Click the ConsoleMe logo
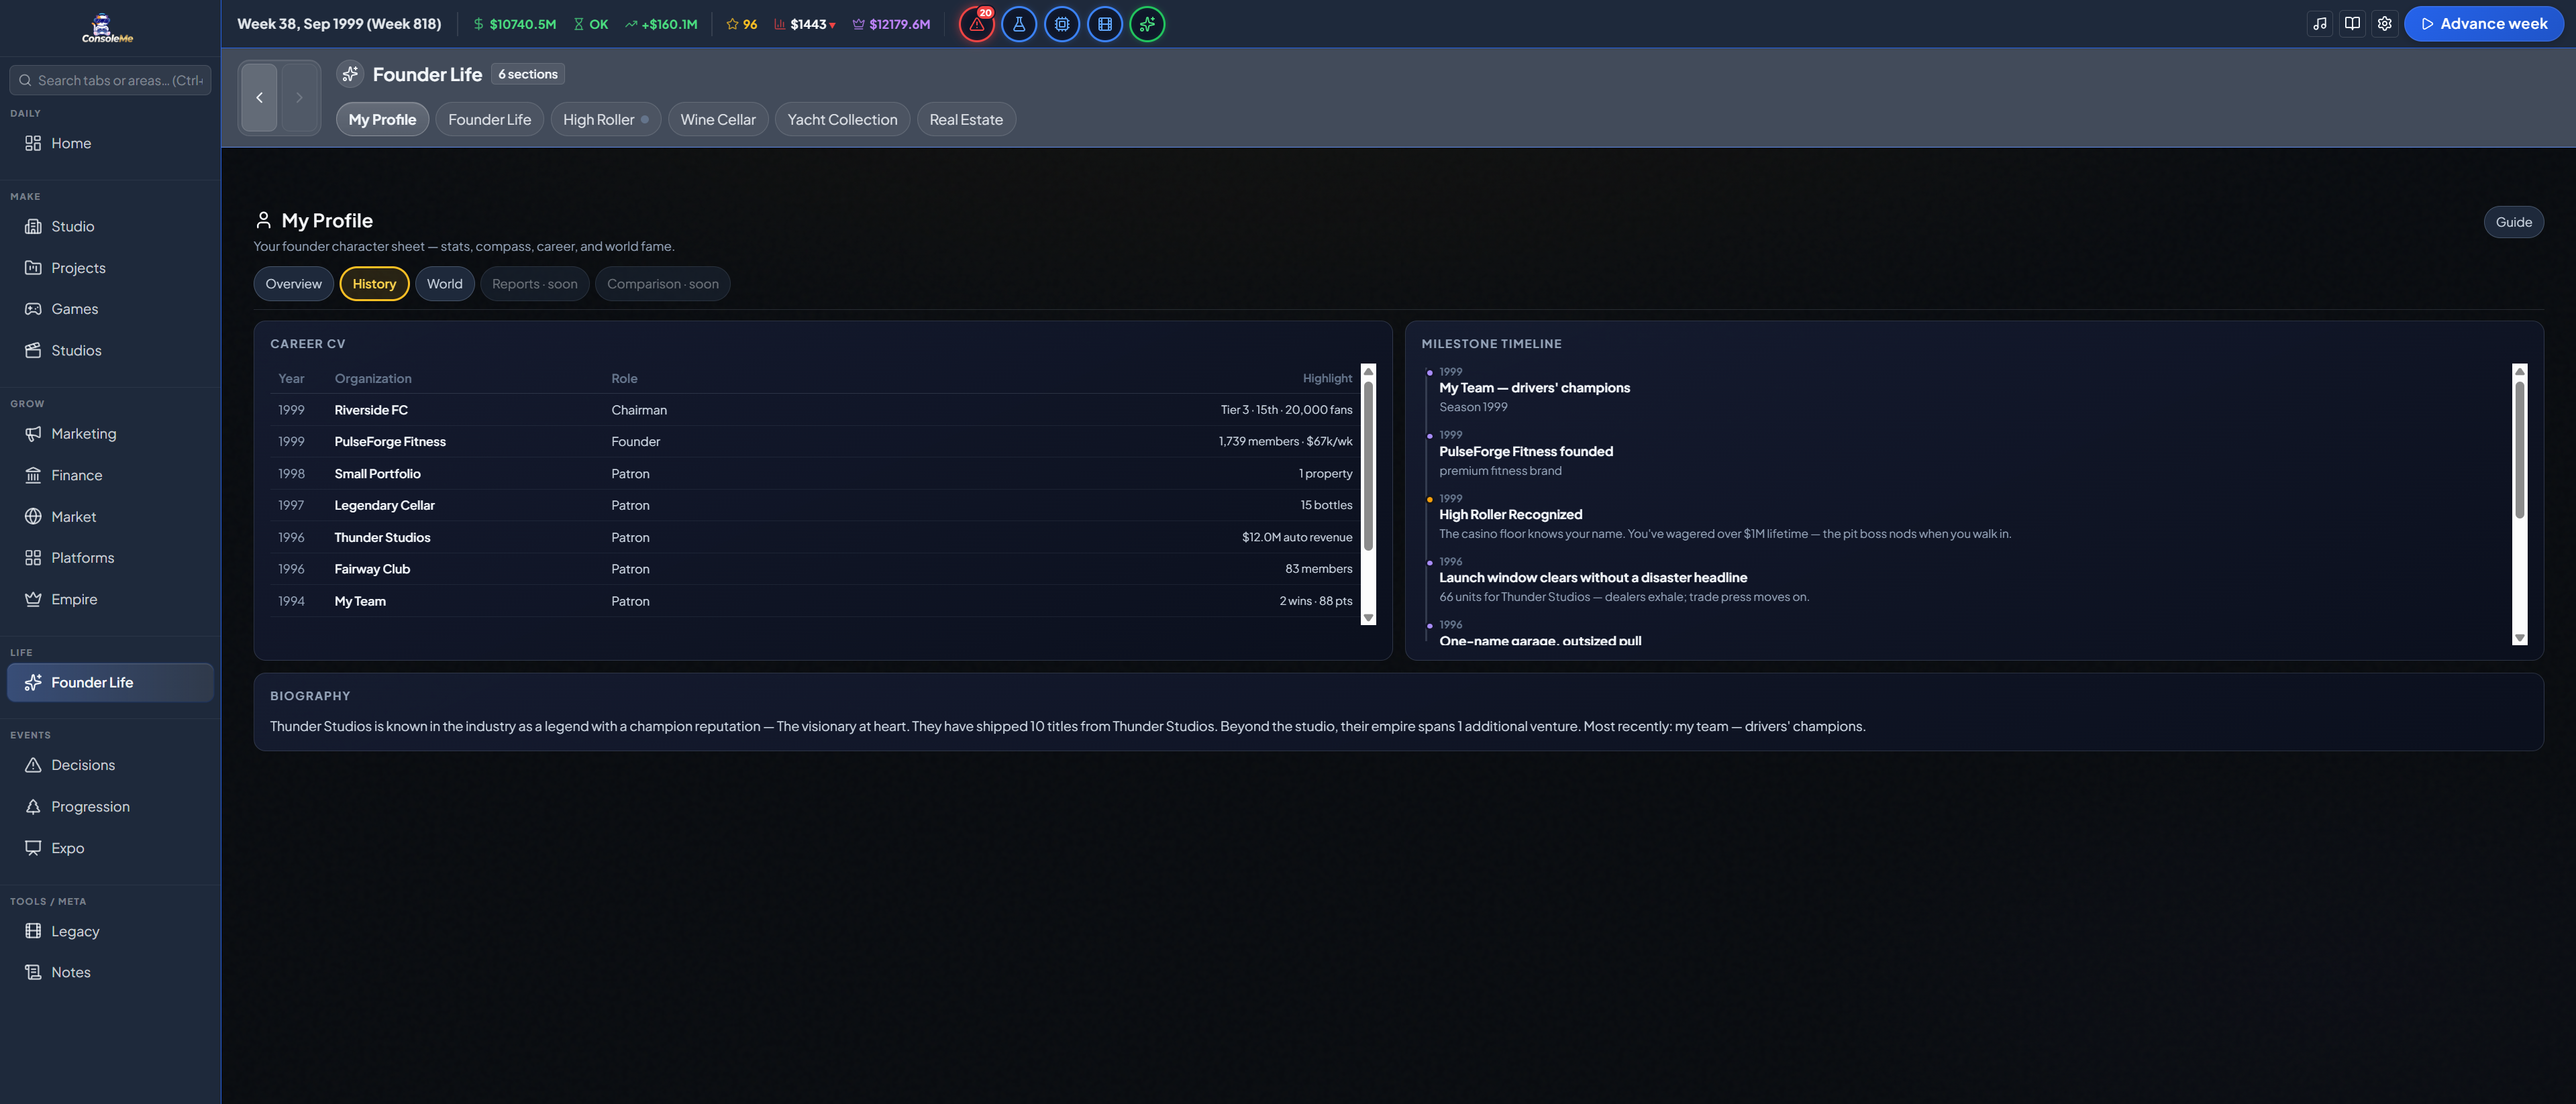The image size is (2576, 1104). point(107,28)
